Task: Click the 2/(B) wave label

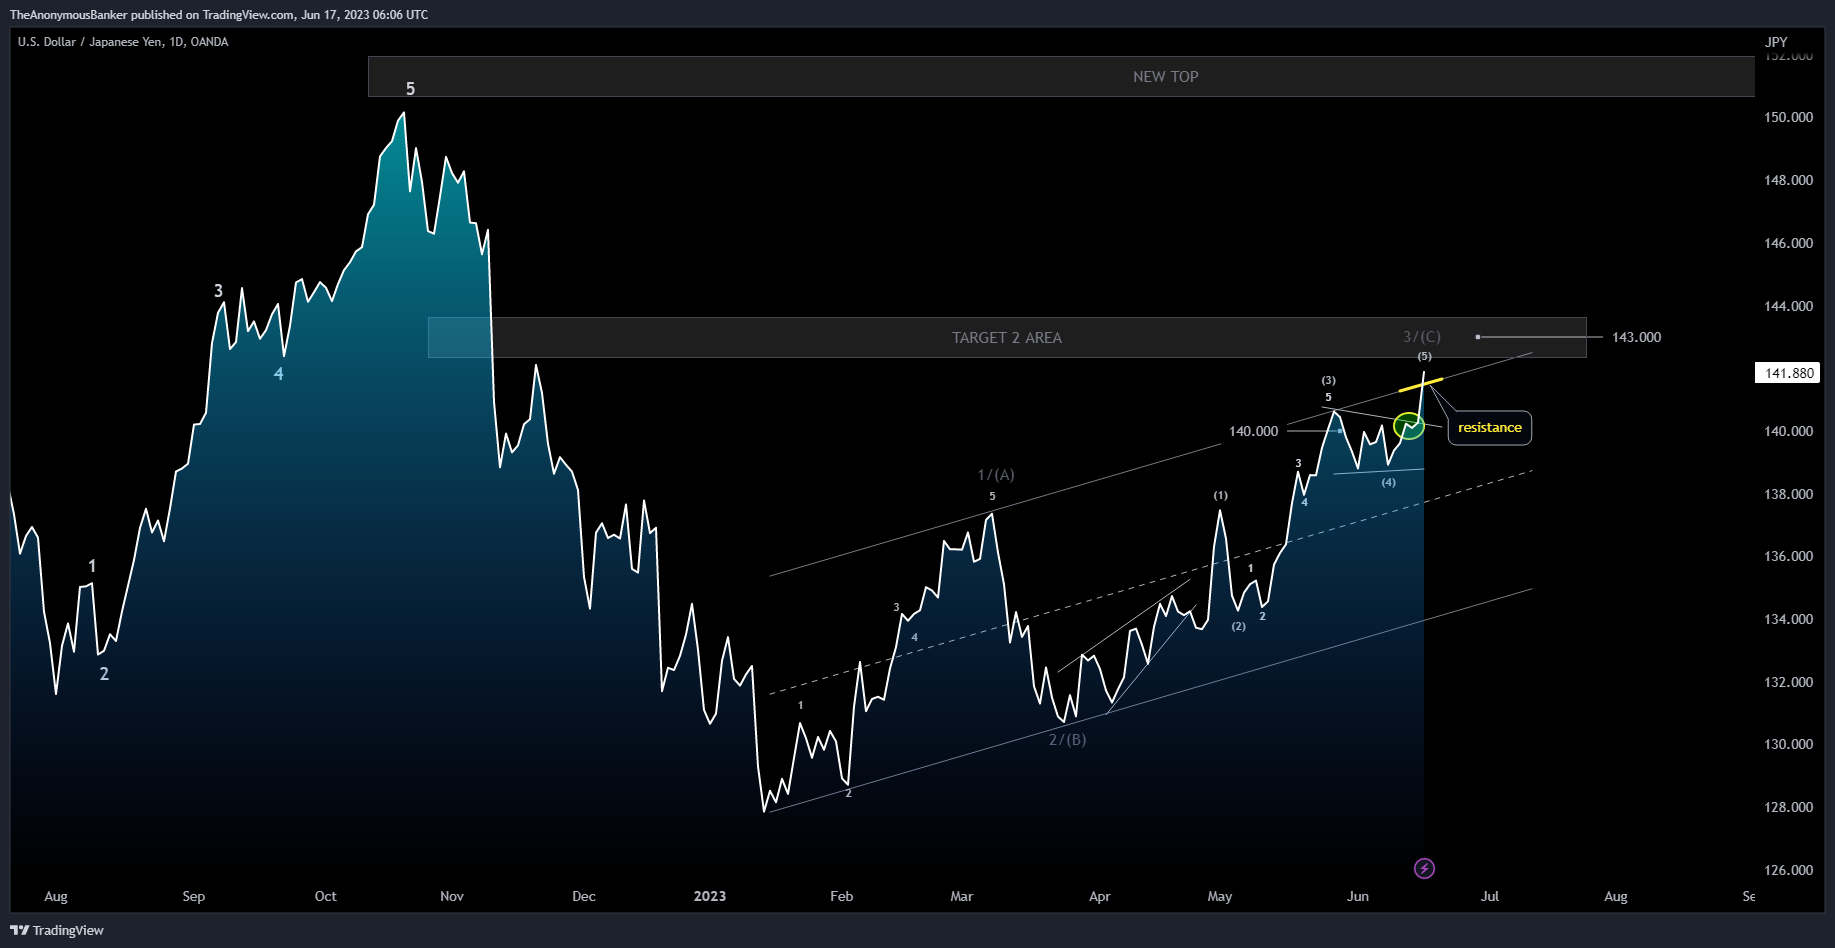Action: click(x=1067, y=740)
